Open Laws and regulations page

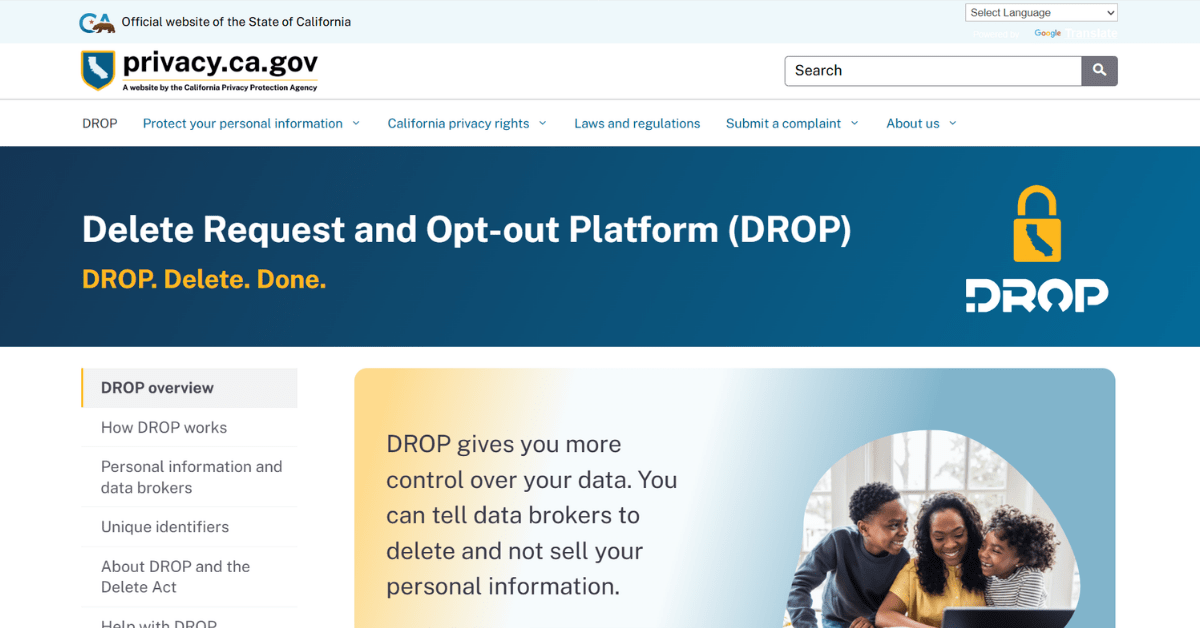tap(637, 124)
